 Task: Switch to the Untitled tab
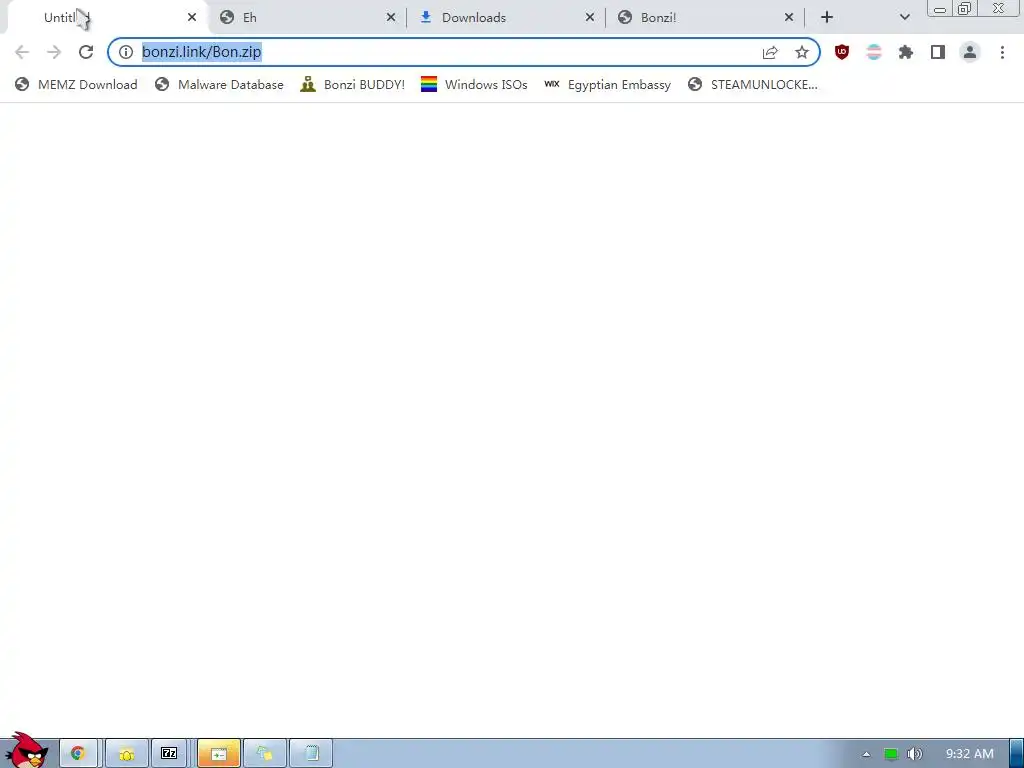pos(108,18)
